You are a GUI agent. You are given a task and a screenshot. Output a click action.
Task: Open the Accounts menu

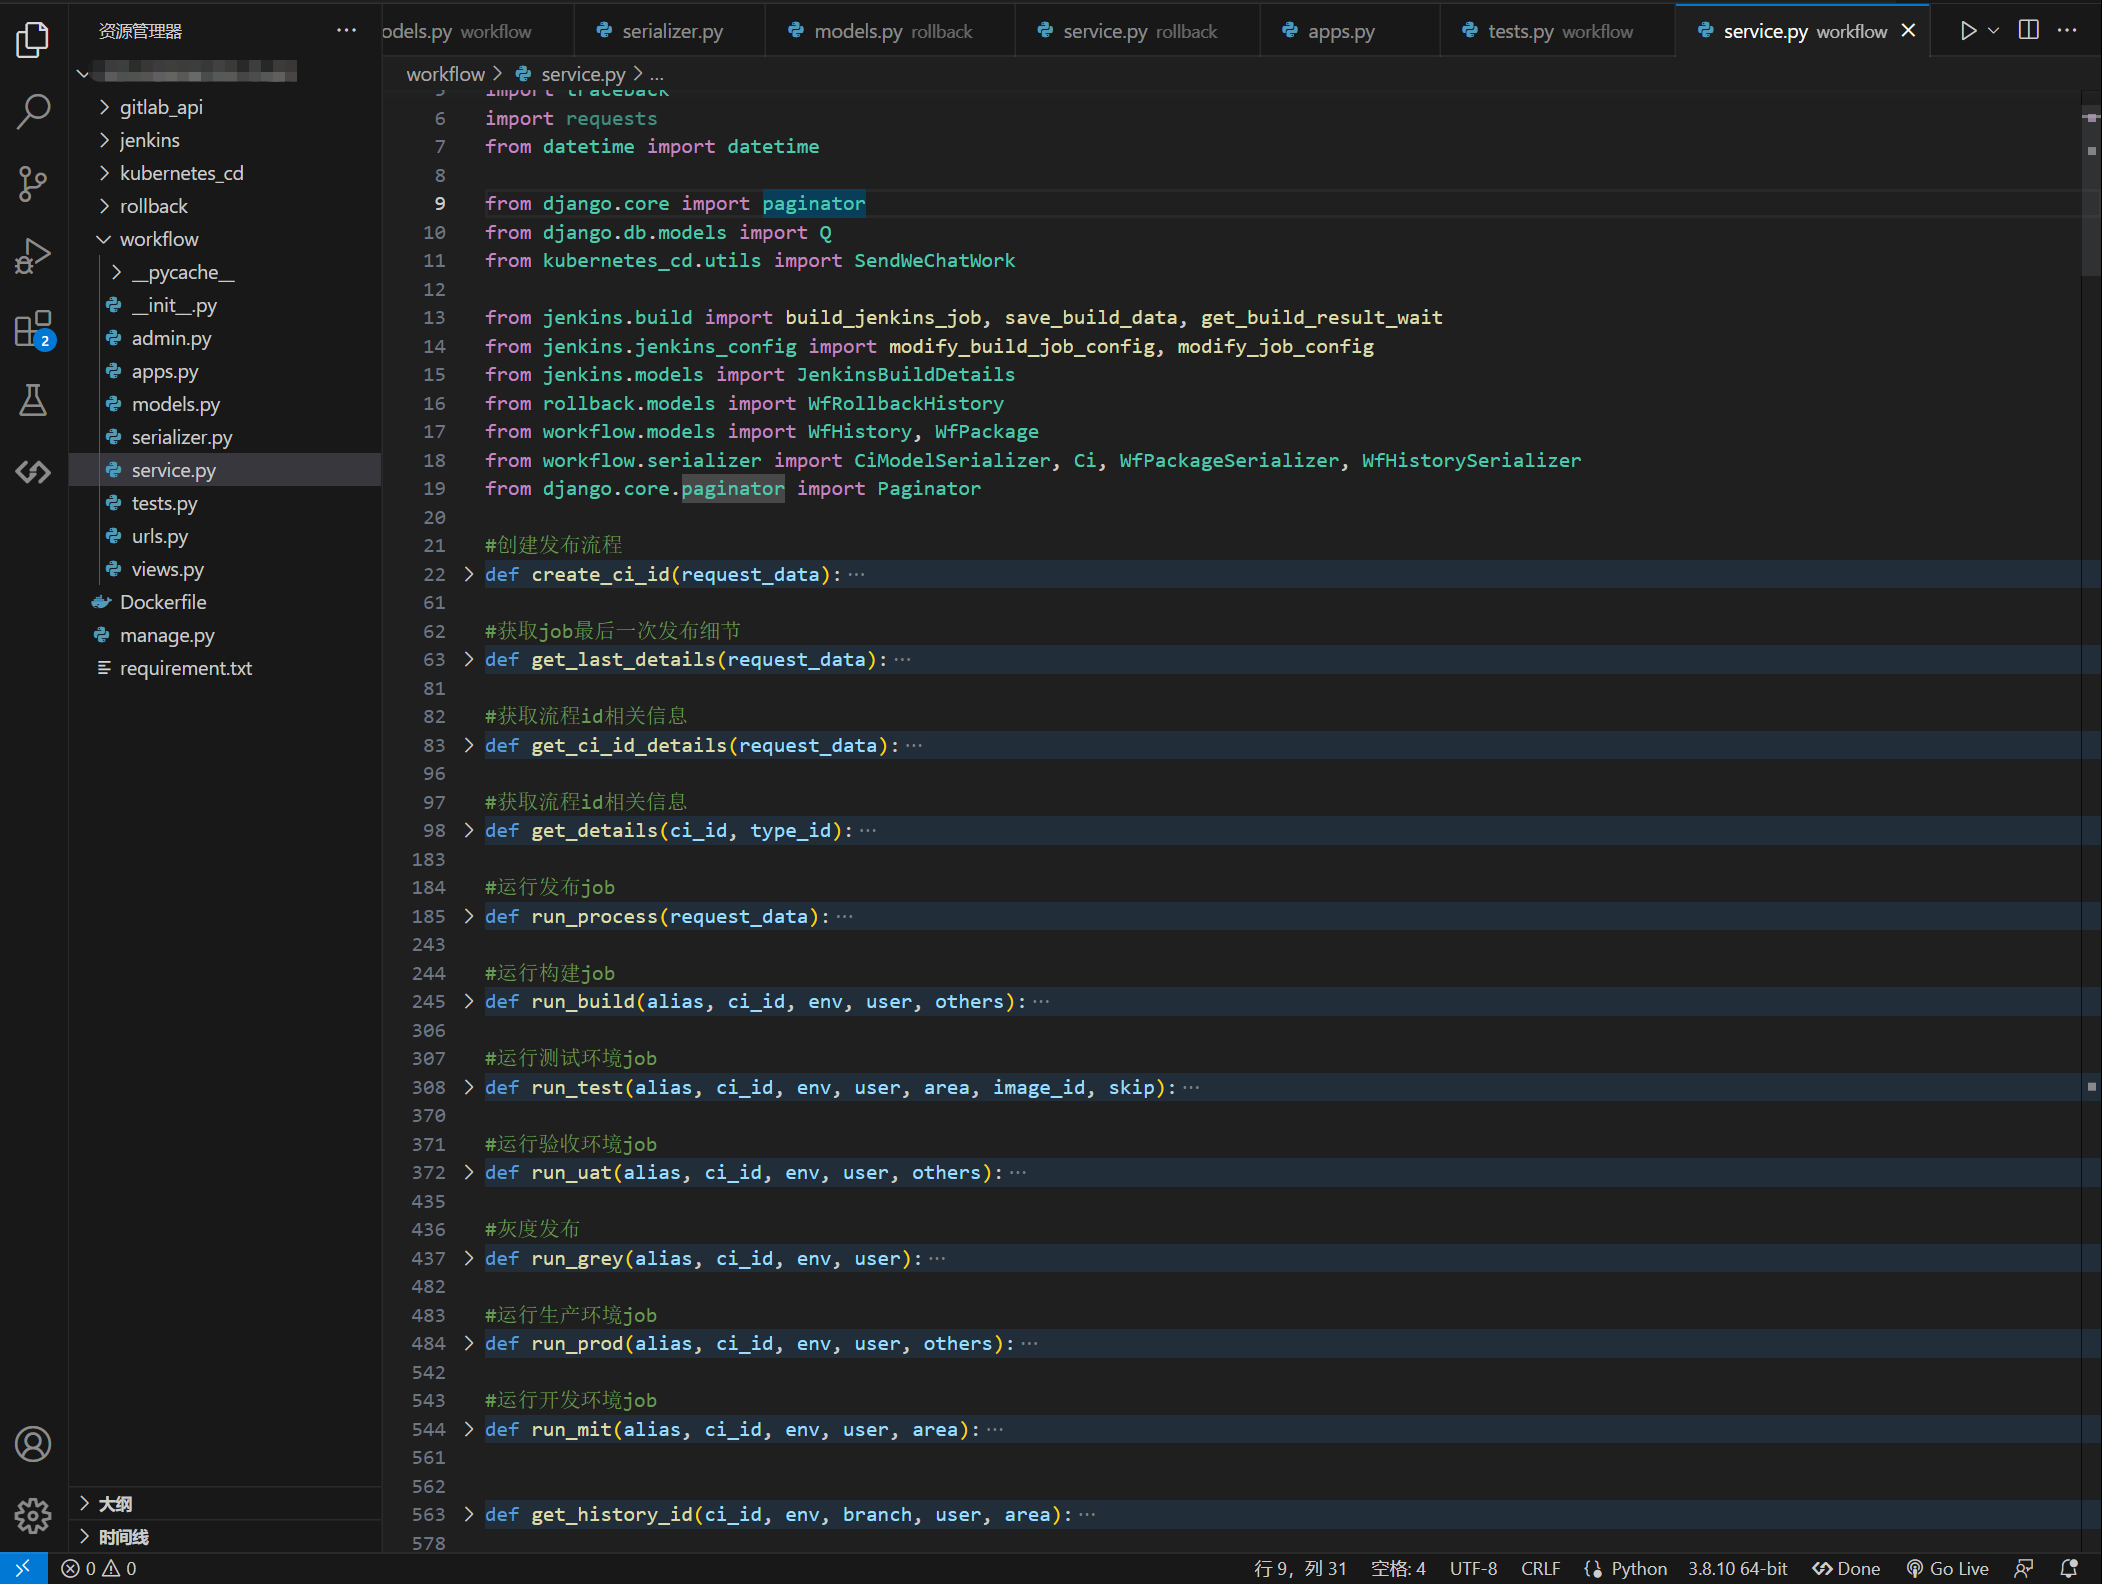click(x=33, y=1444)
